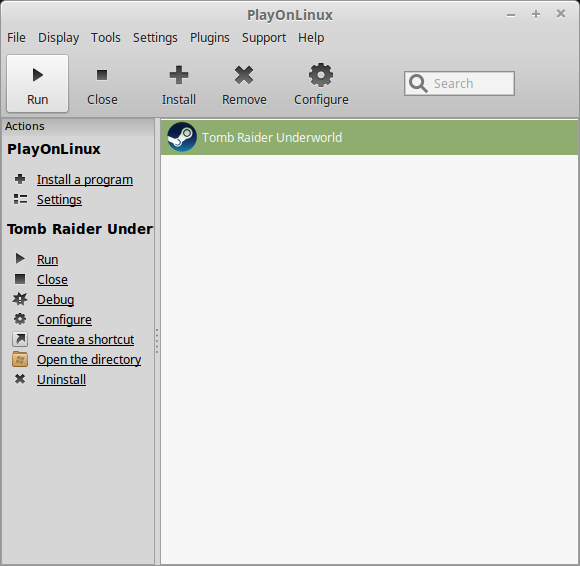Click the magnifier icon in search box
The width and height of the screenshot is (580, 566).
point(418,84)
